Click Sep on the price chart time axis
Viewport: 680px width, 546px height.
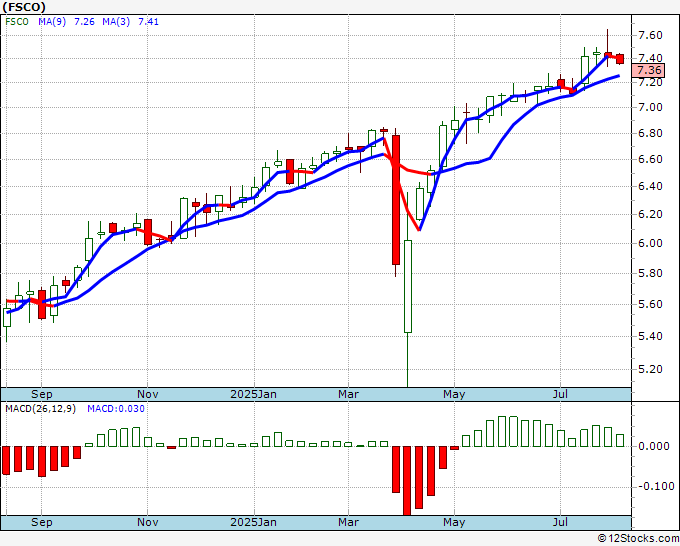(x=42, y=394)
